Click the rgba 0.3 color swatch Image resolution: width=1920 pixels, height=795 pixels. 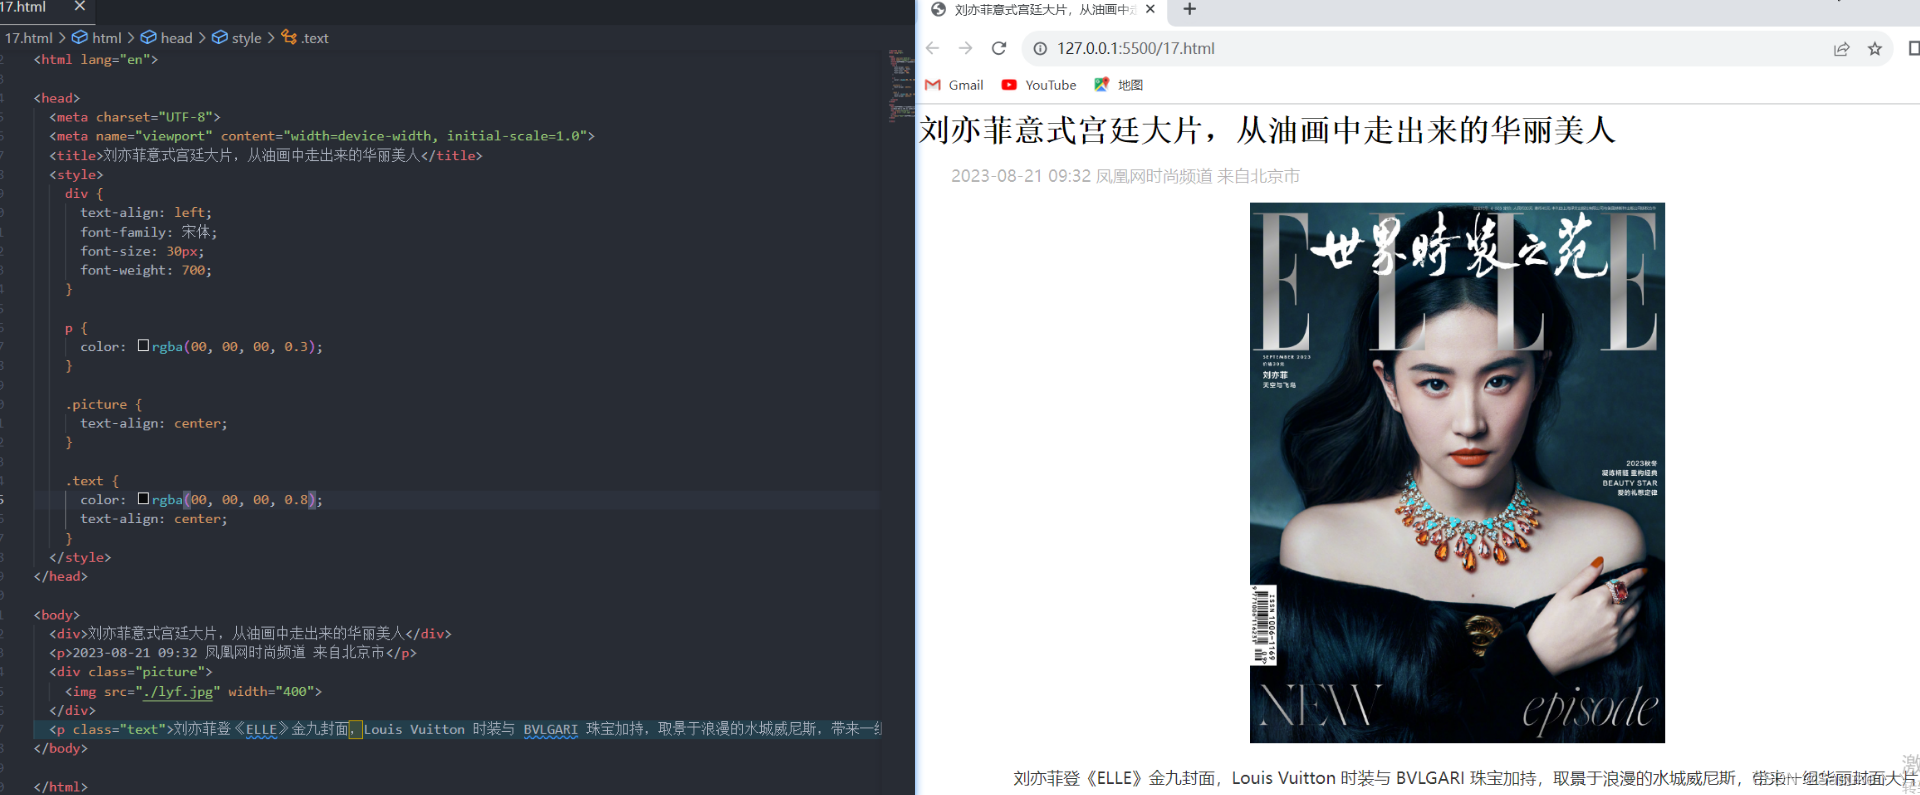[143, 346]
